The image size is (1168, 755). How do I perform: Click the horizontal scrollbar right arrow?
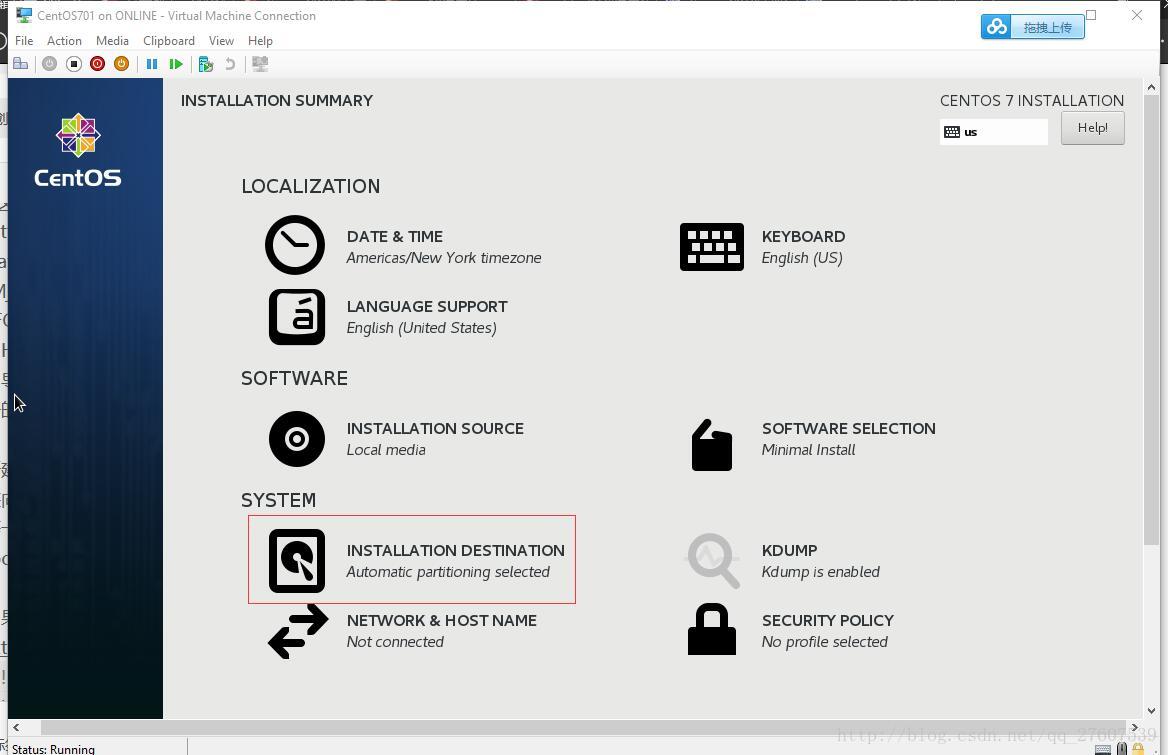click(x=1134, y=727)
